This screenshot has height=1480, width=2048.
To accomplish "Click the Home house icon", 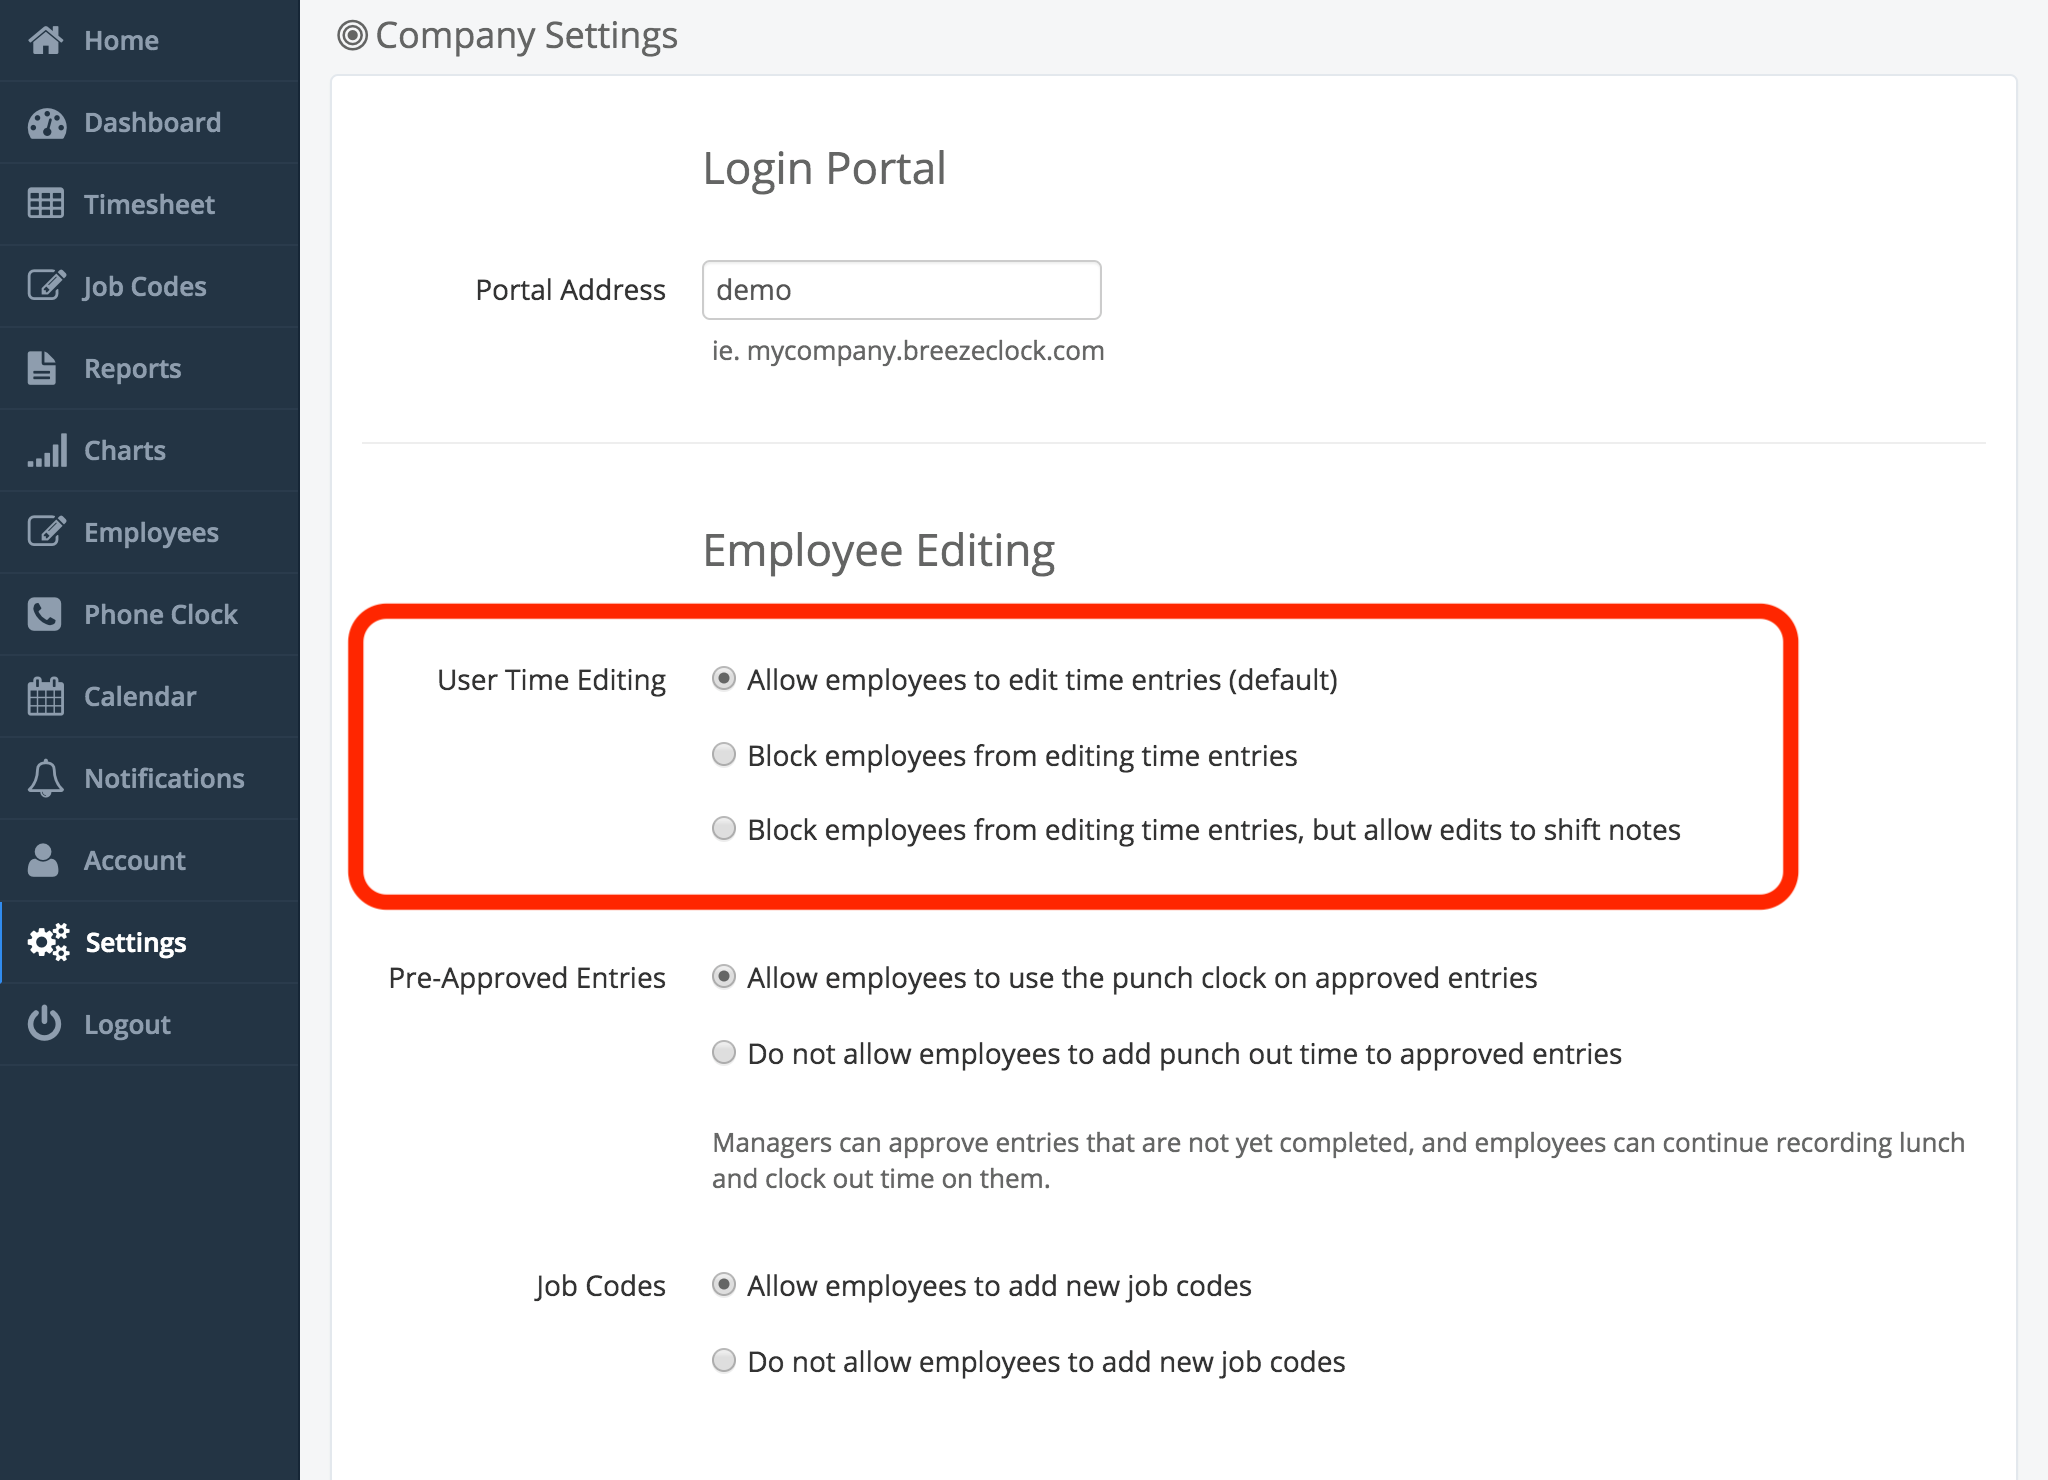I will [46, 40].
